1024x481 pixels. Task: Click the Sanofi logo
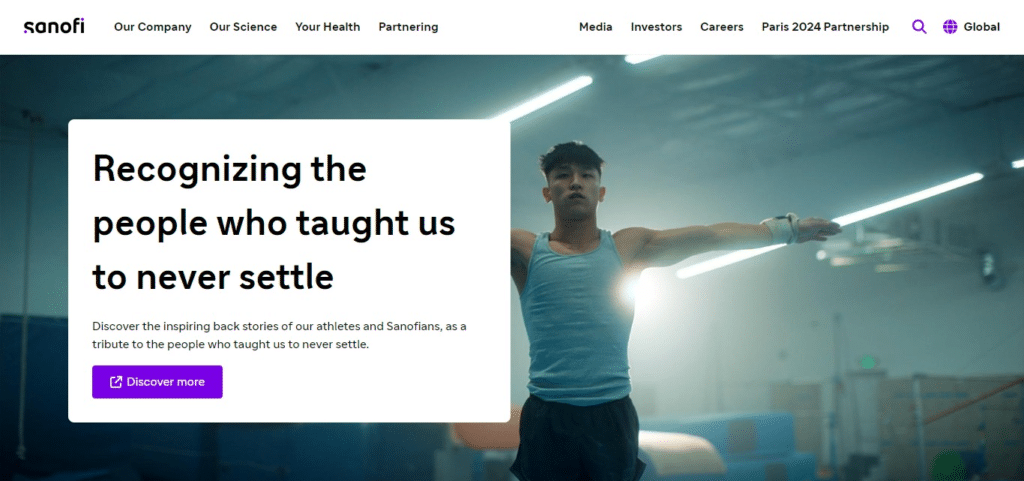[x=54, y=27]
